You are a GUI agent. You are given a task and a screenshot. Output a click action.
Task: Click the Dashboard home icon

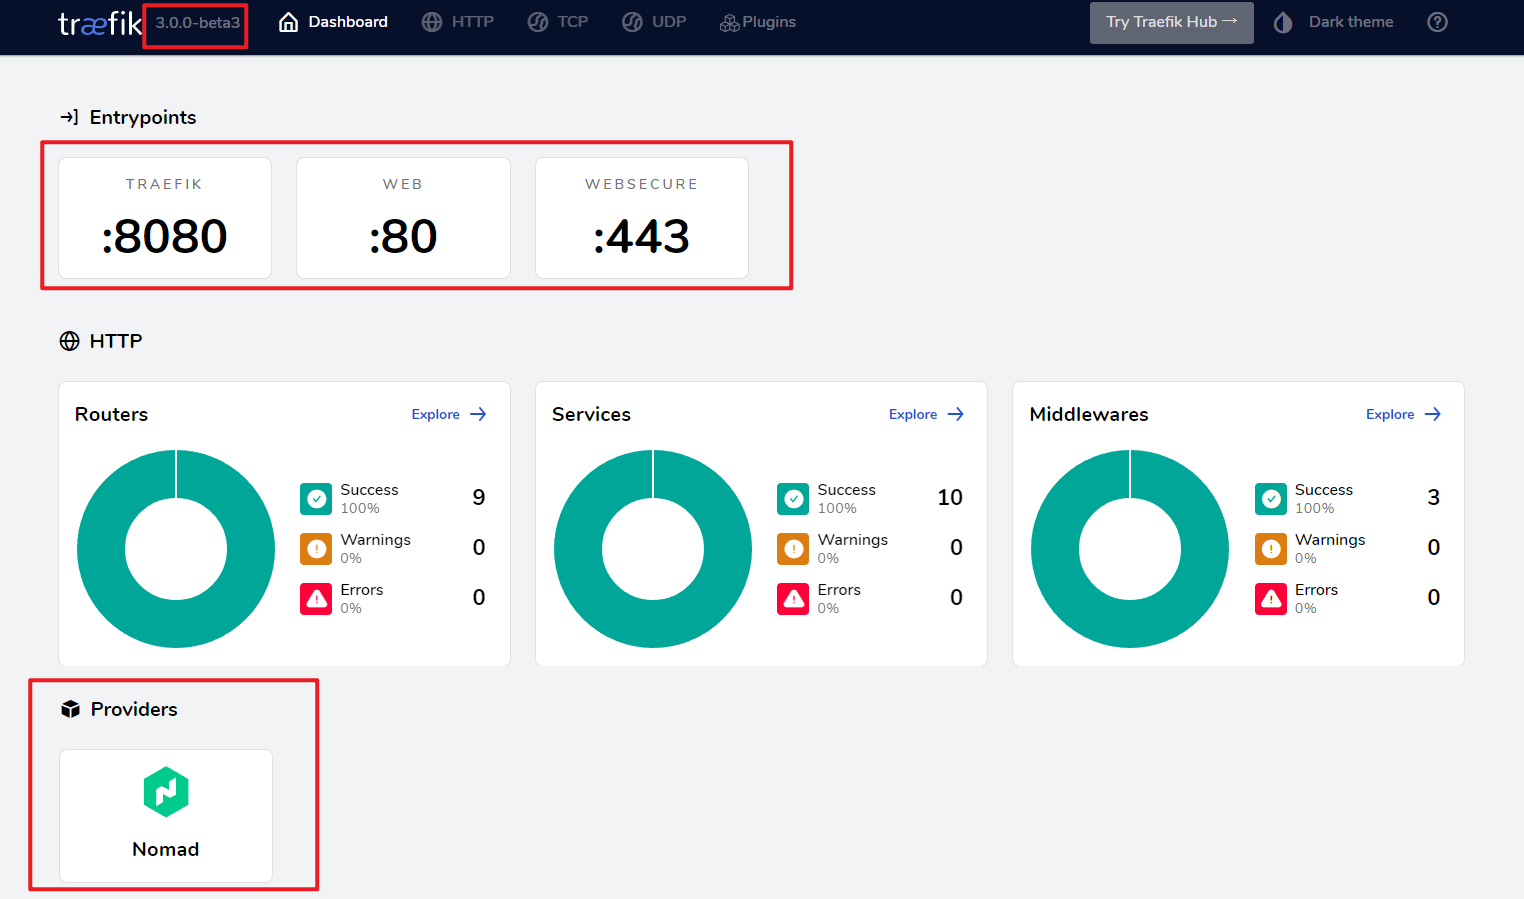(x=289, y=22)
